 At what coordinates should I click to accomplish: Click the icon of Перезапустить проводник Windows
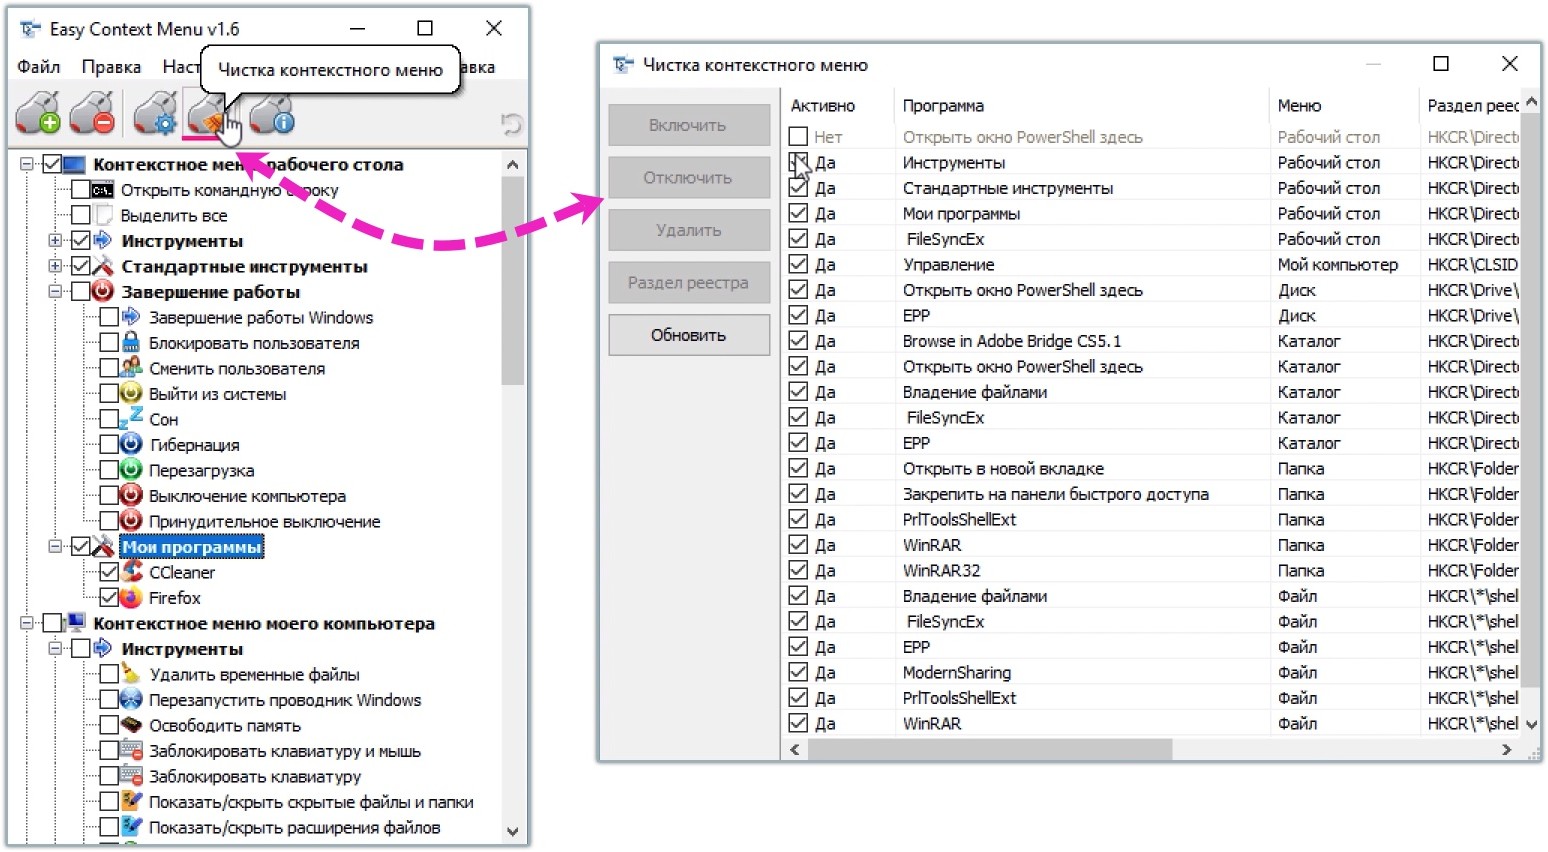coord(131,699)
